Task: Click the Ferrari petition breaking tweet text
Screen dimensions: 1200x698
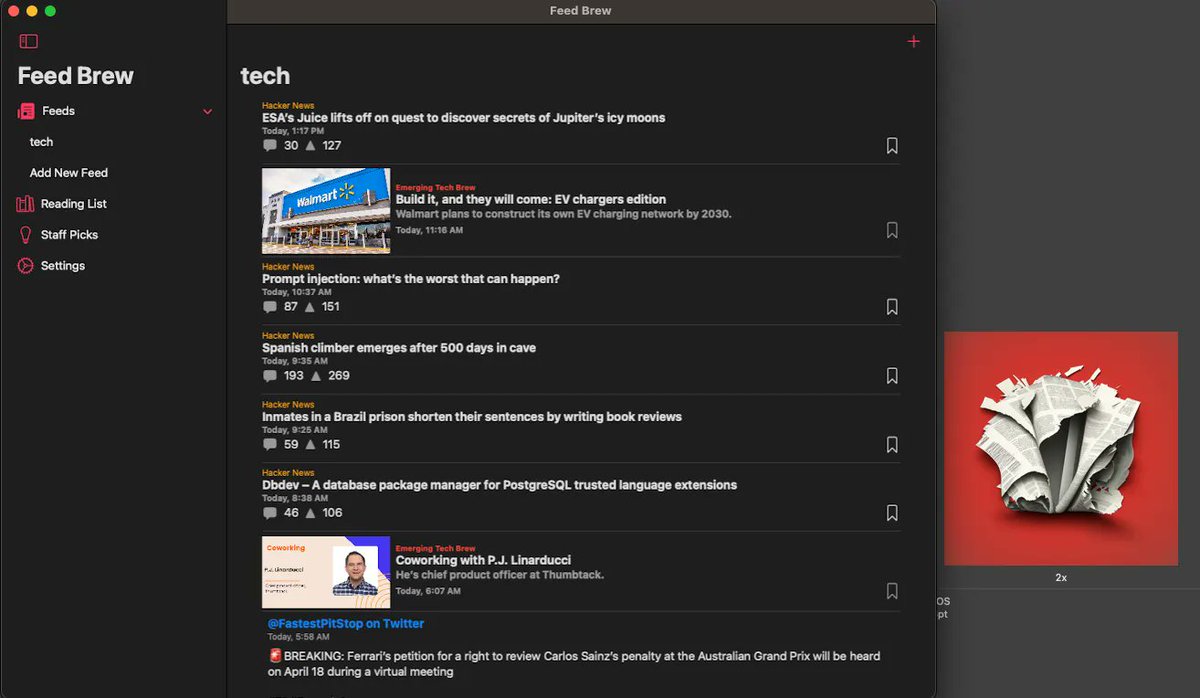Action: point(575,664)
